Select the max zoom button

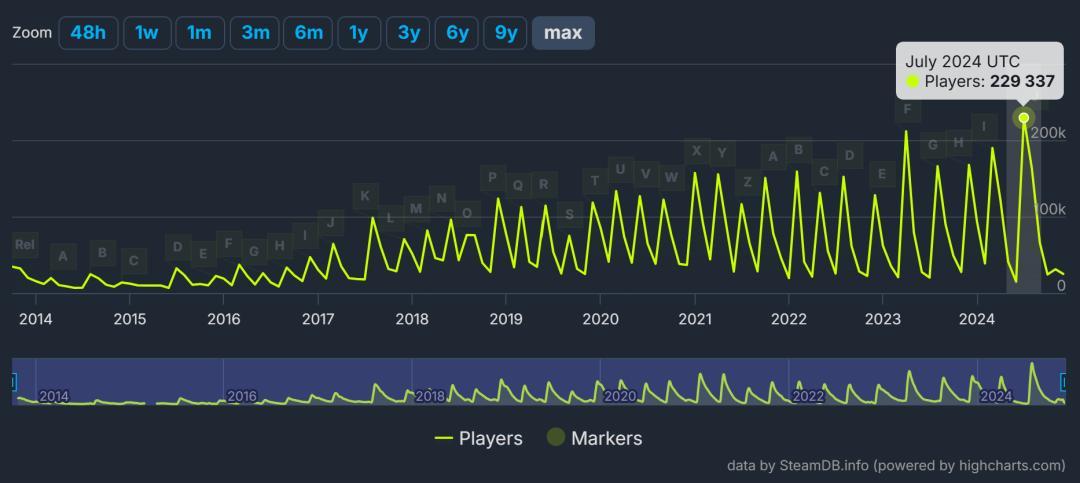[x=563, y=32]
